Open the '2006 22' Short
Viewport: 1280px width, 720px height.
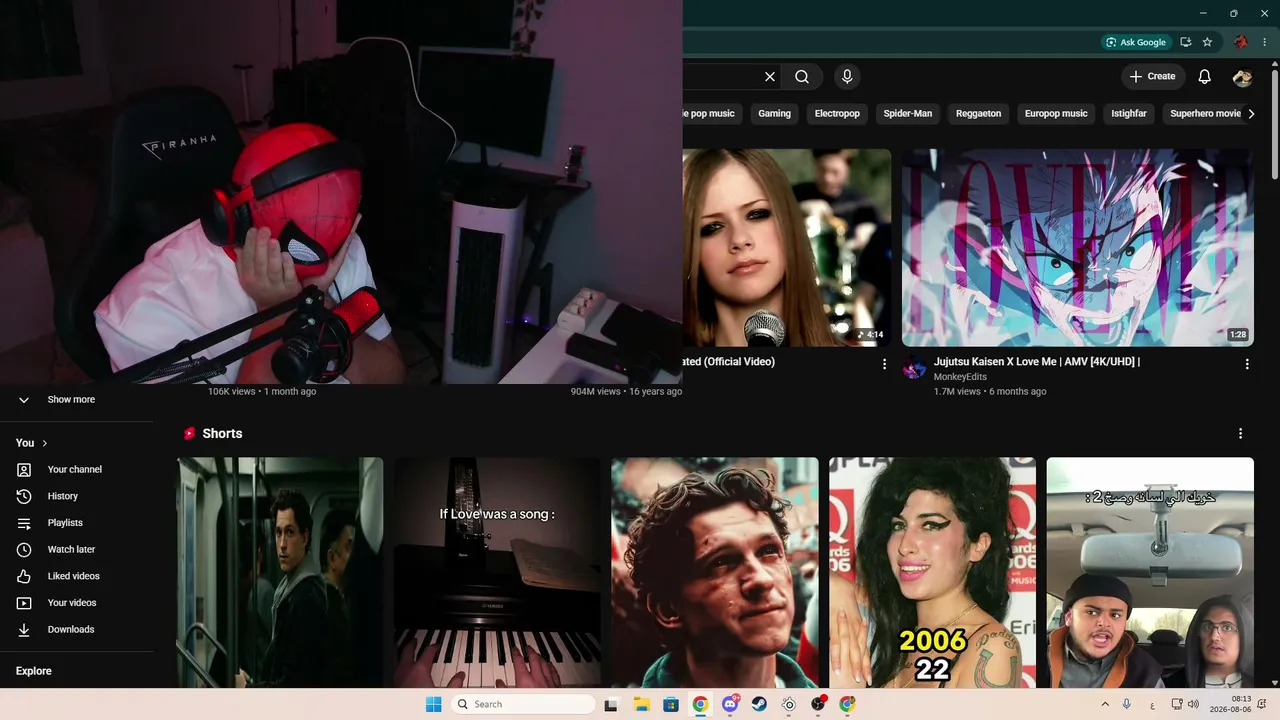[932, 572]
